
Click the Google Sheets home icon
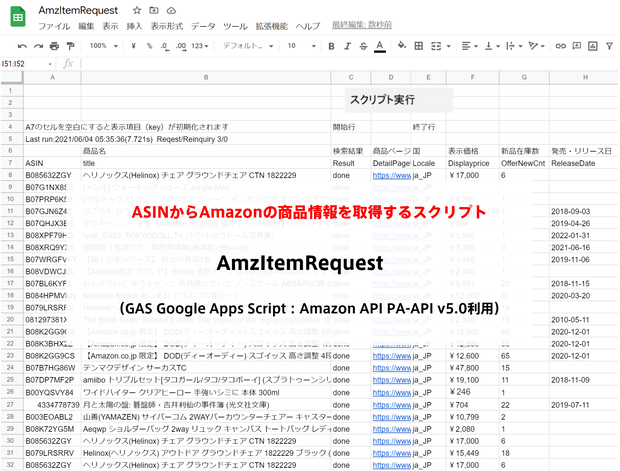pyautogui.click(x=17, y=17)
